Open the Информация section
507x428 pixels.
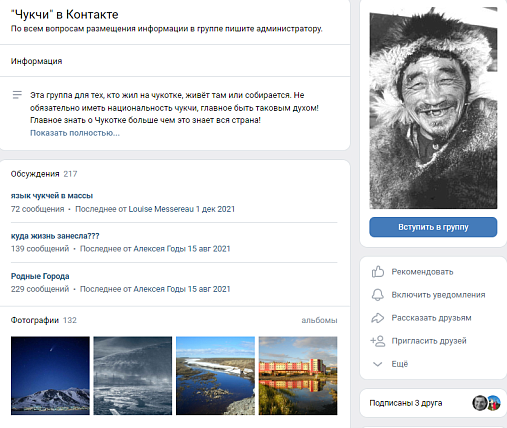click(x=36, y=61)
